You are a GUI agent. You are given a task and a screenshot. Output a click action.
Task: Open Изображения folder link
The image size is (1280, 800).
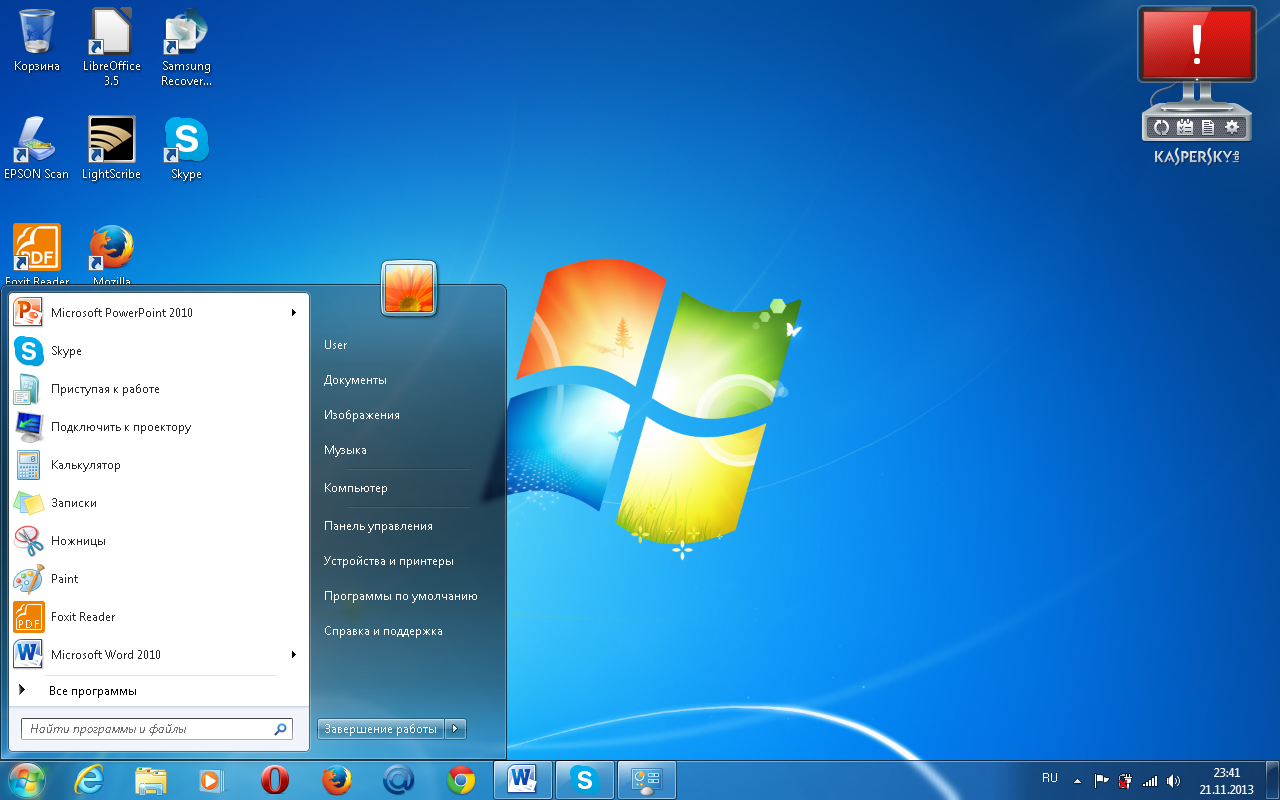pos(361,415)
